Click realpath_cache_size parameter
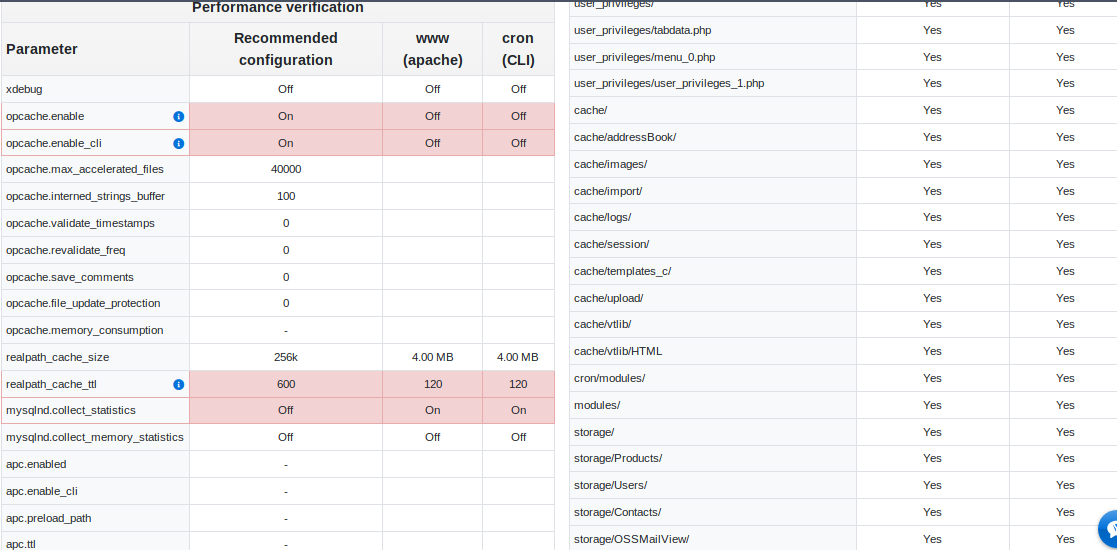This screenshot has width=1117, height=550. point(57,357)
